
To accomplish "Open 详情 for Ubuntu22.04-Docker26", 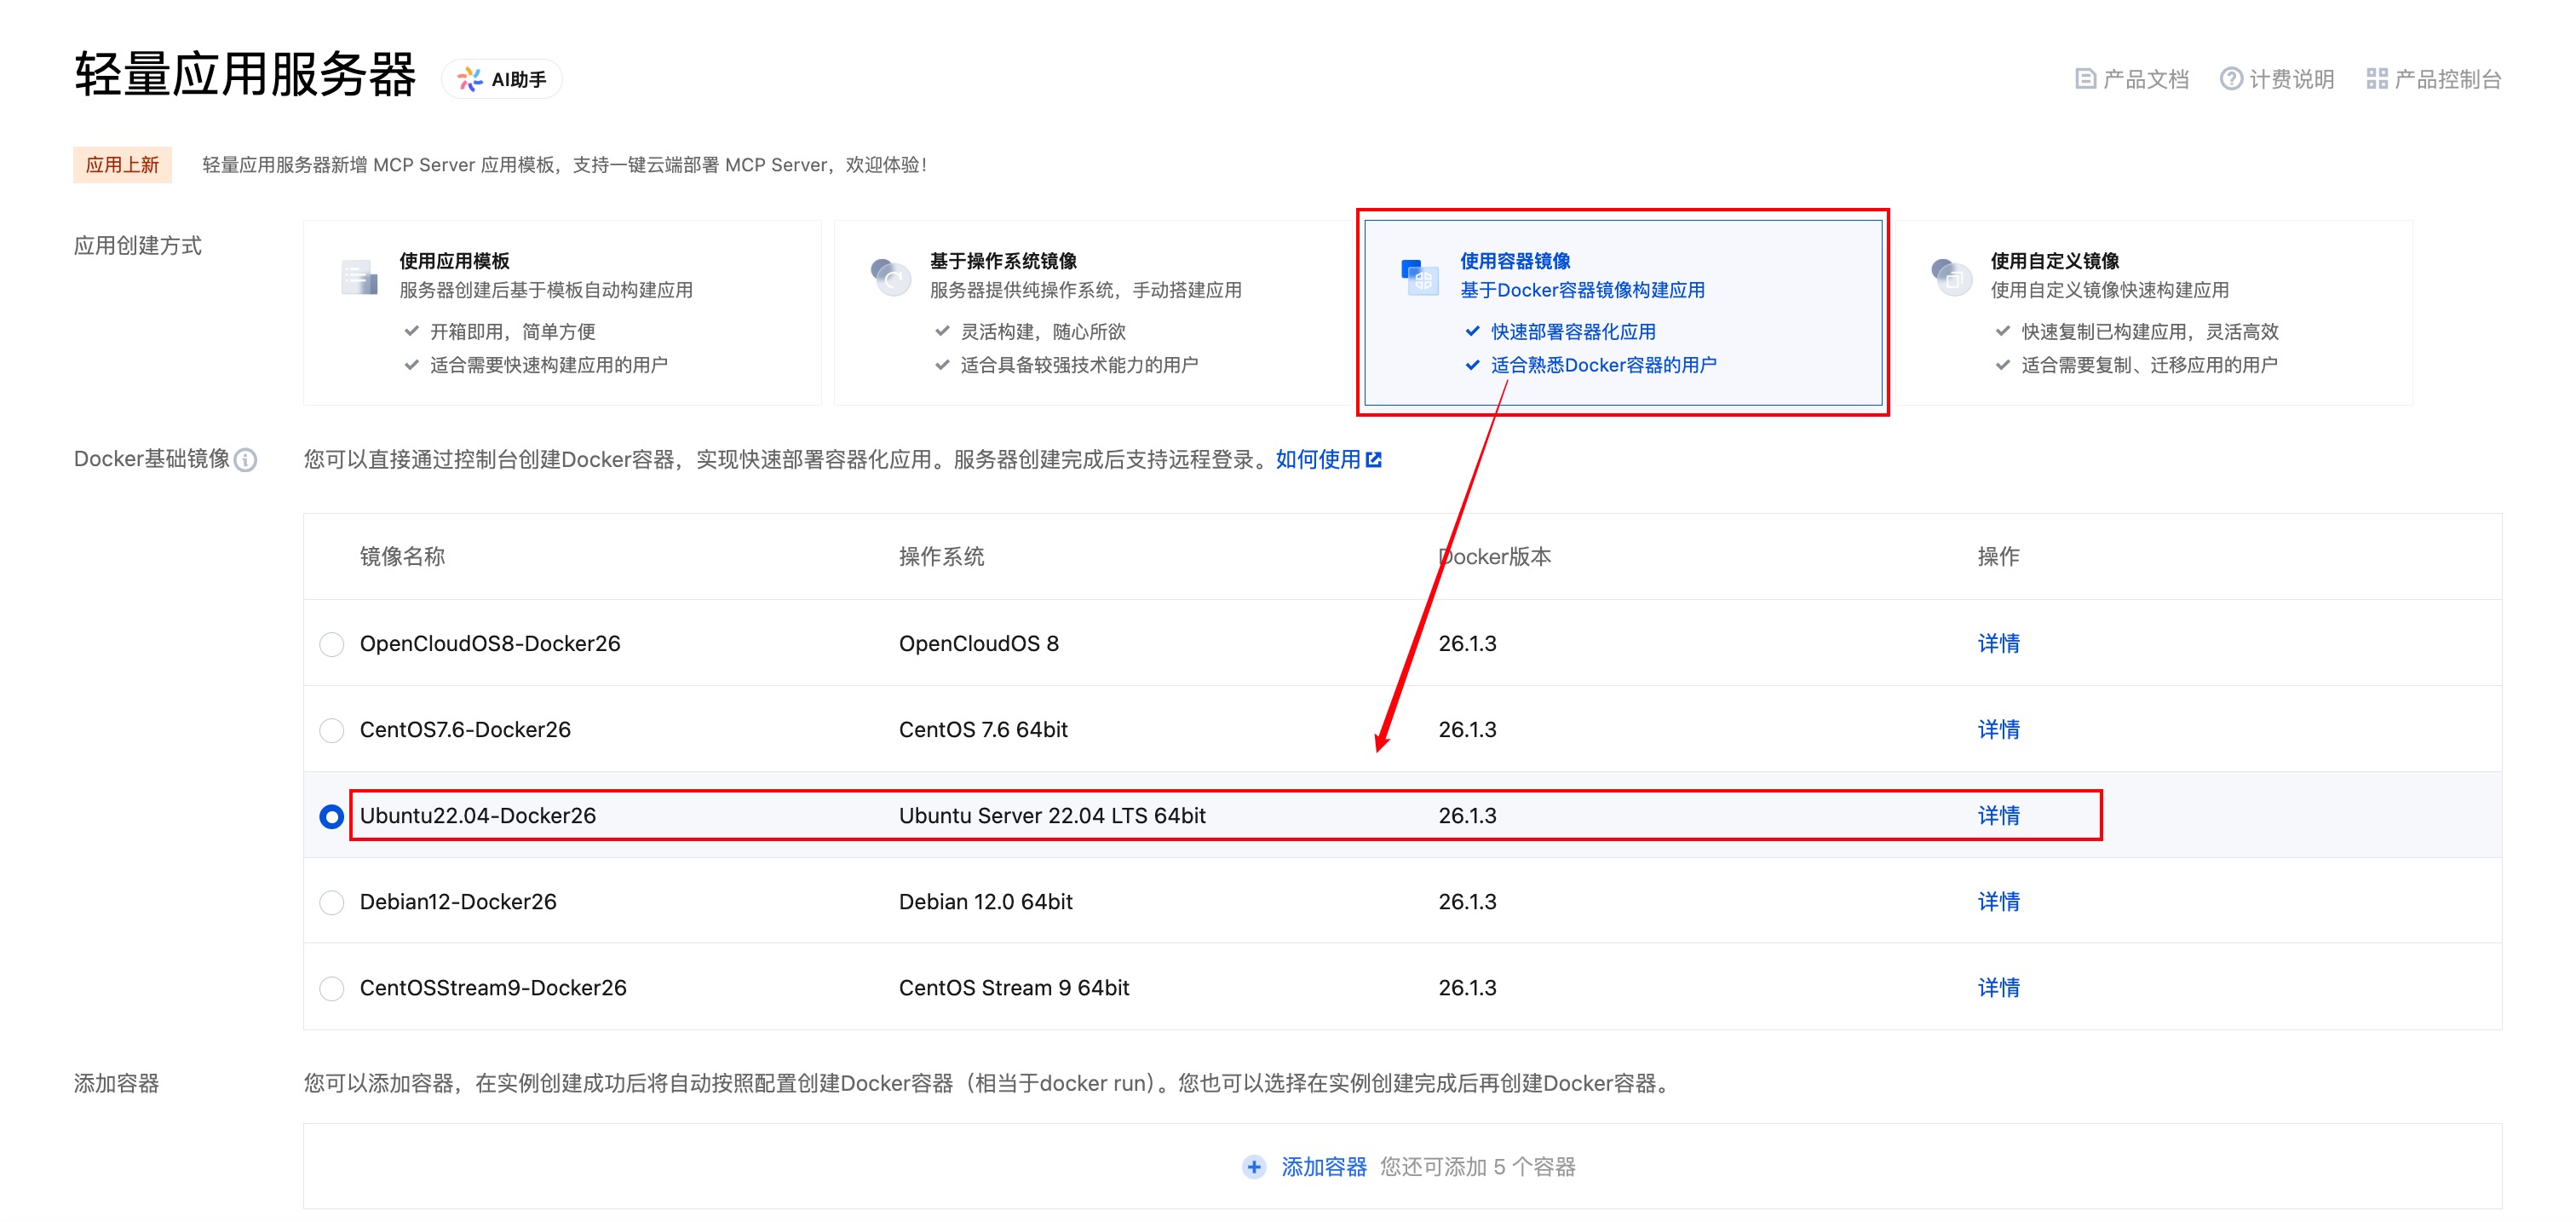I will pos(1998,815).
